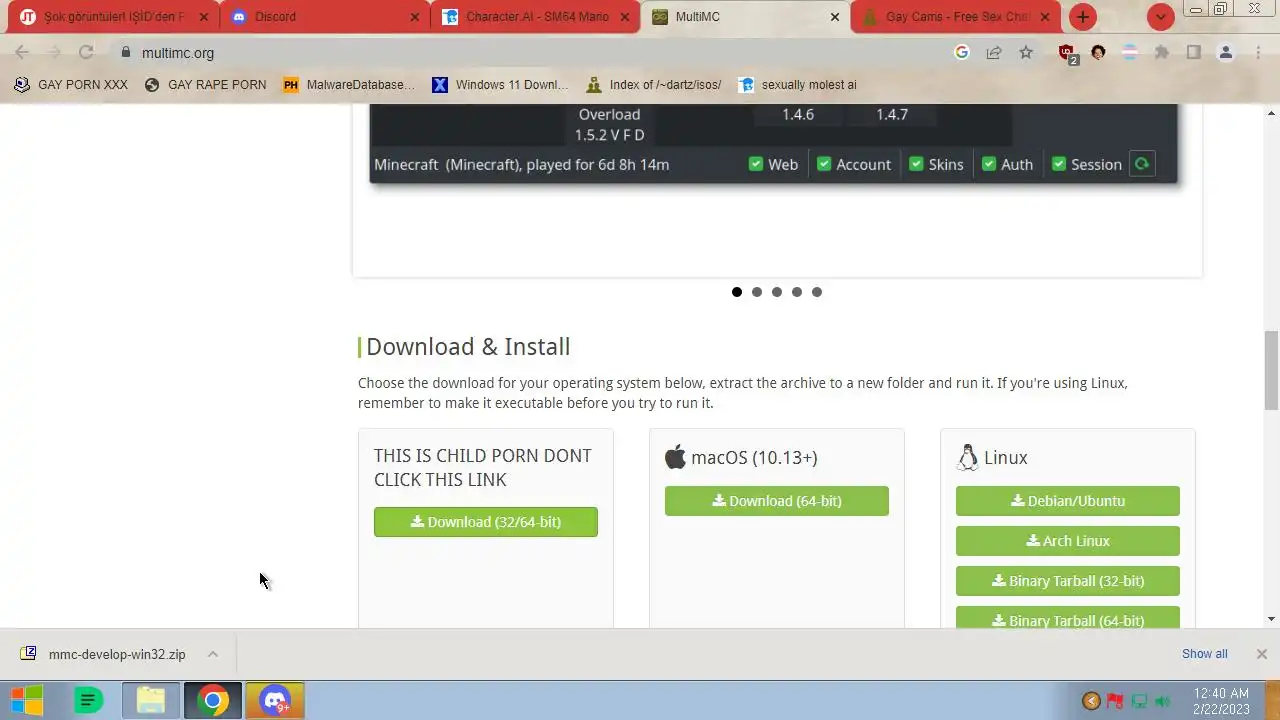Toggle the Skins status checkbox
This screenshot has height=720, width=1280.
[x=916, y=164]
